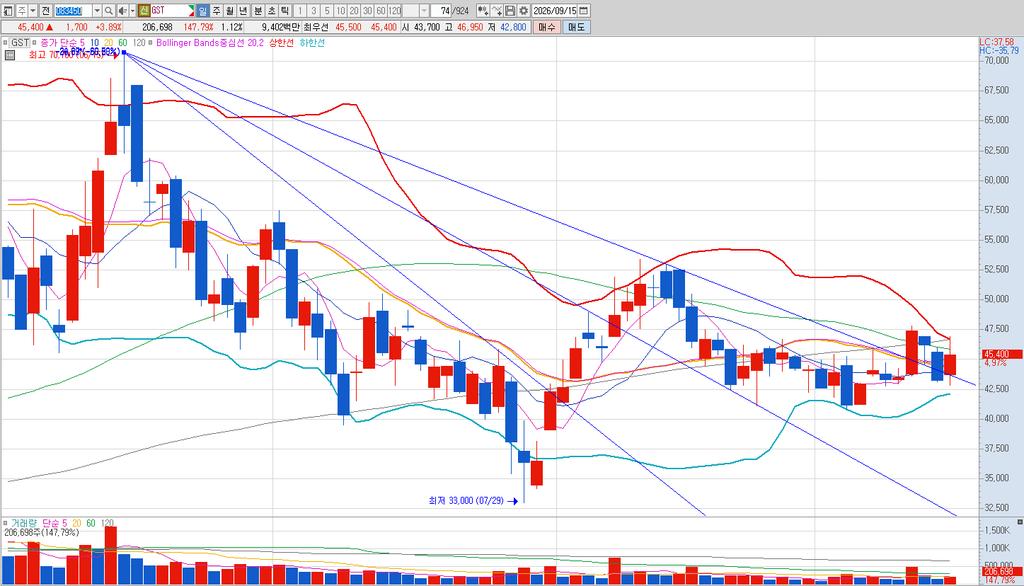Open the stock code search magnifier
This screenshot has width=1024, height=586.
point(109,10)
